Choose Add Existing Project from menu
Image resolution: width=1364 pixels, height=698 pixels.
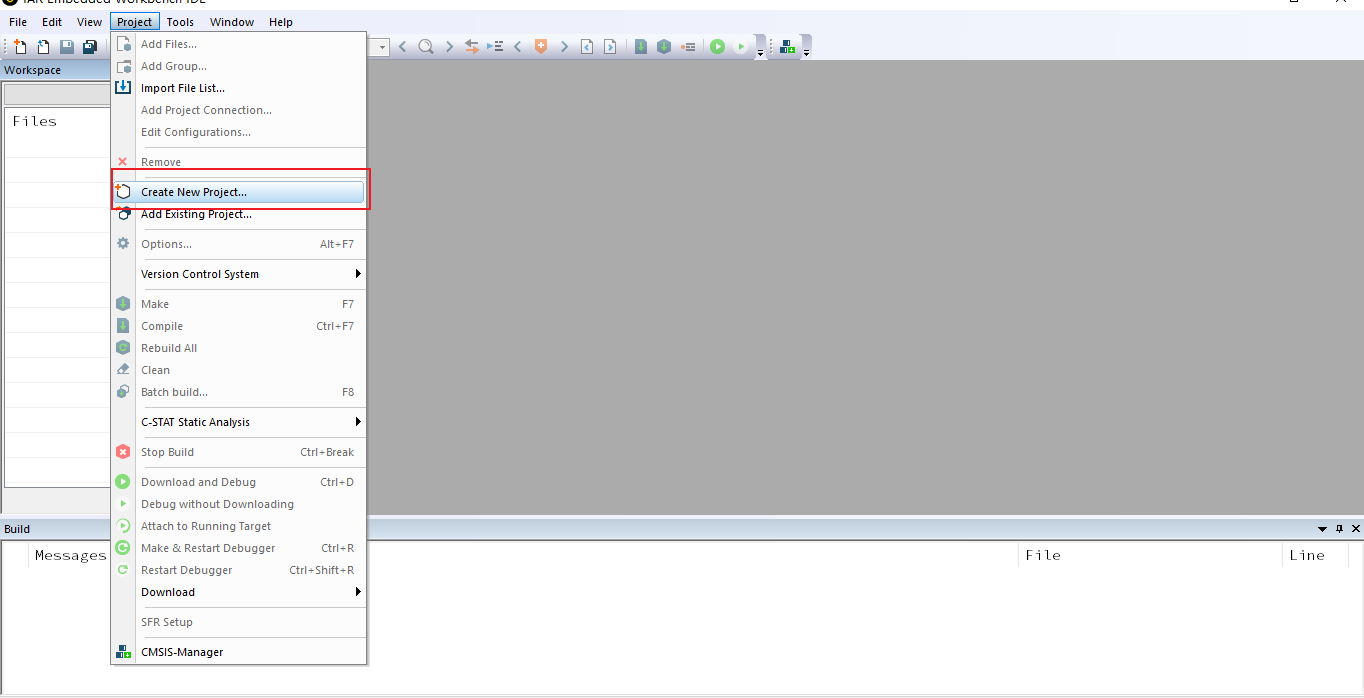[196, 214]
